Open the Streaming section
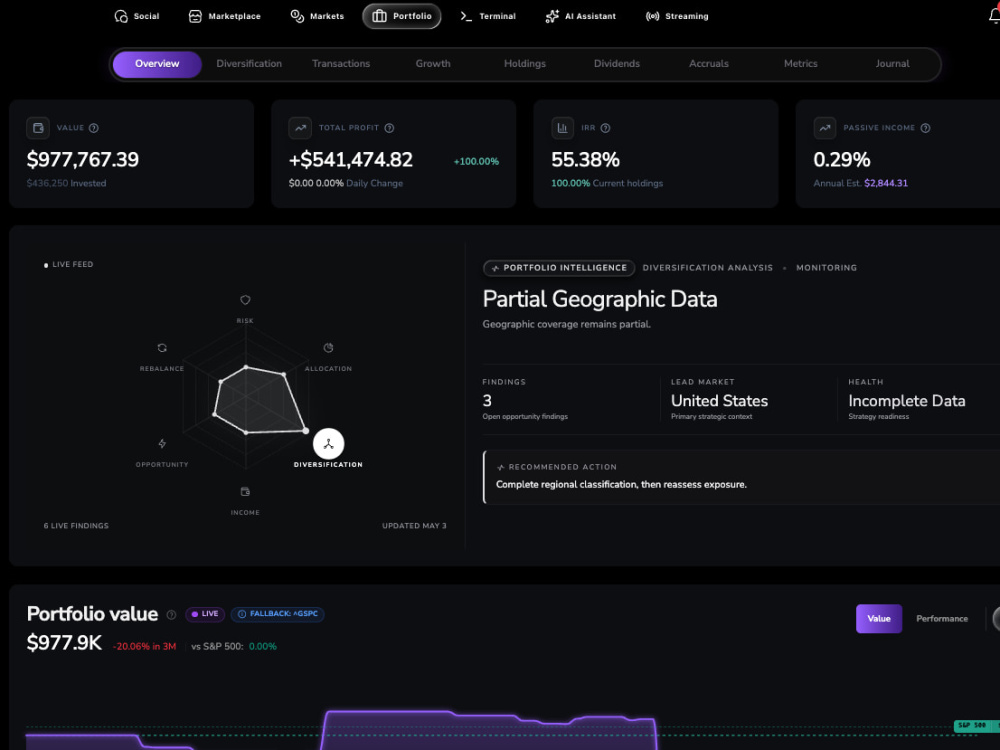Screen dimensions: 1000x750 tap(677, 17)
